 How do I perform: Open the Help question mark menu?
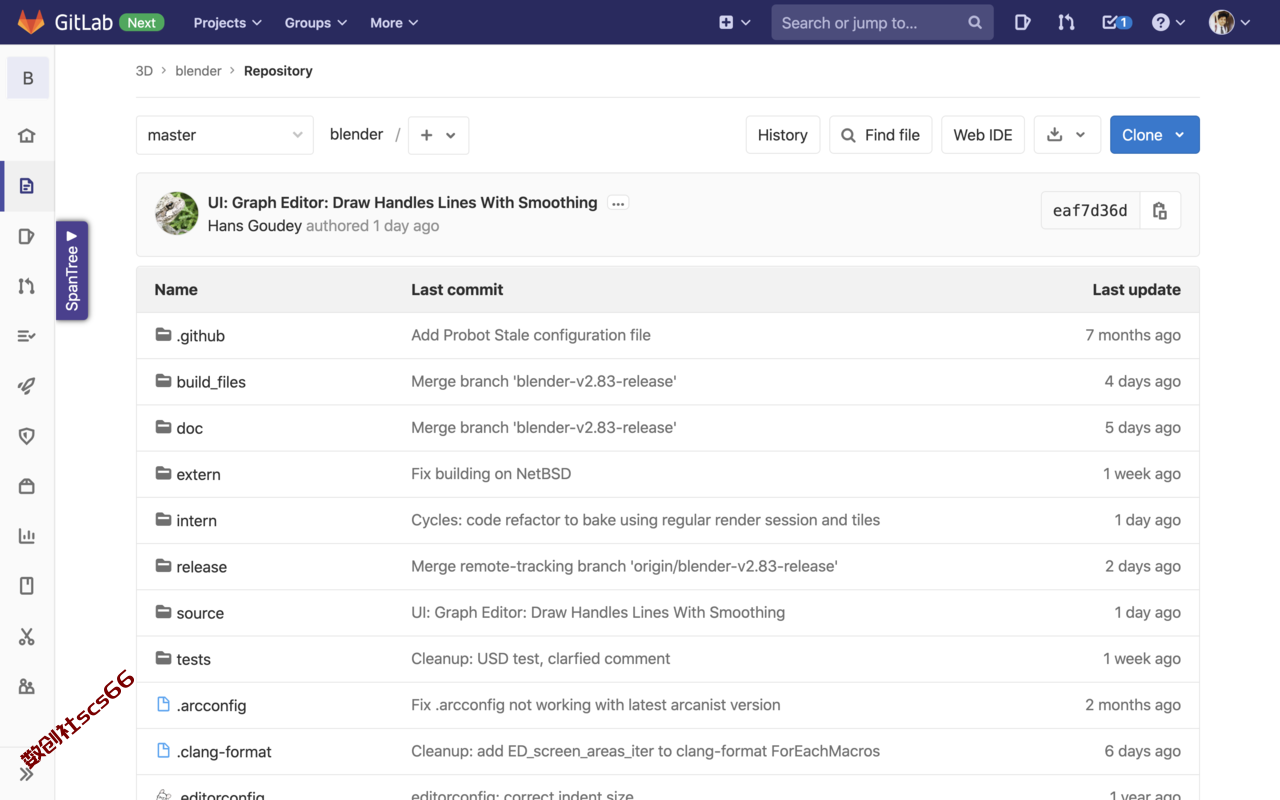[1168, 22]
